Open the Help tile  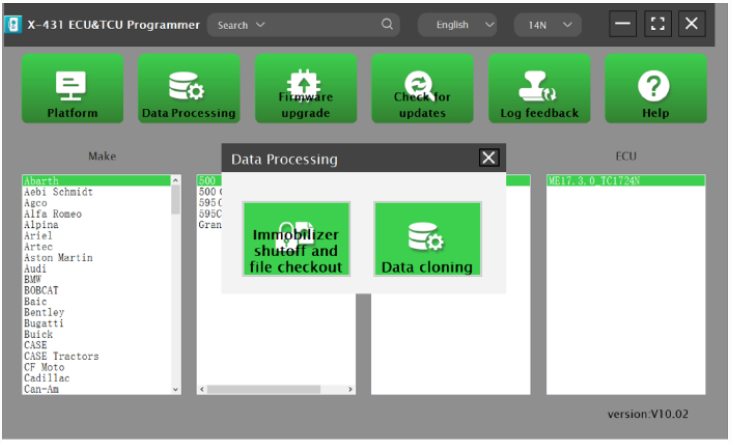[655, 89]
